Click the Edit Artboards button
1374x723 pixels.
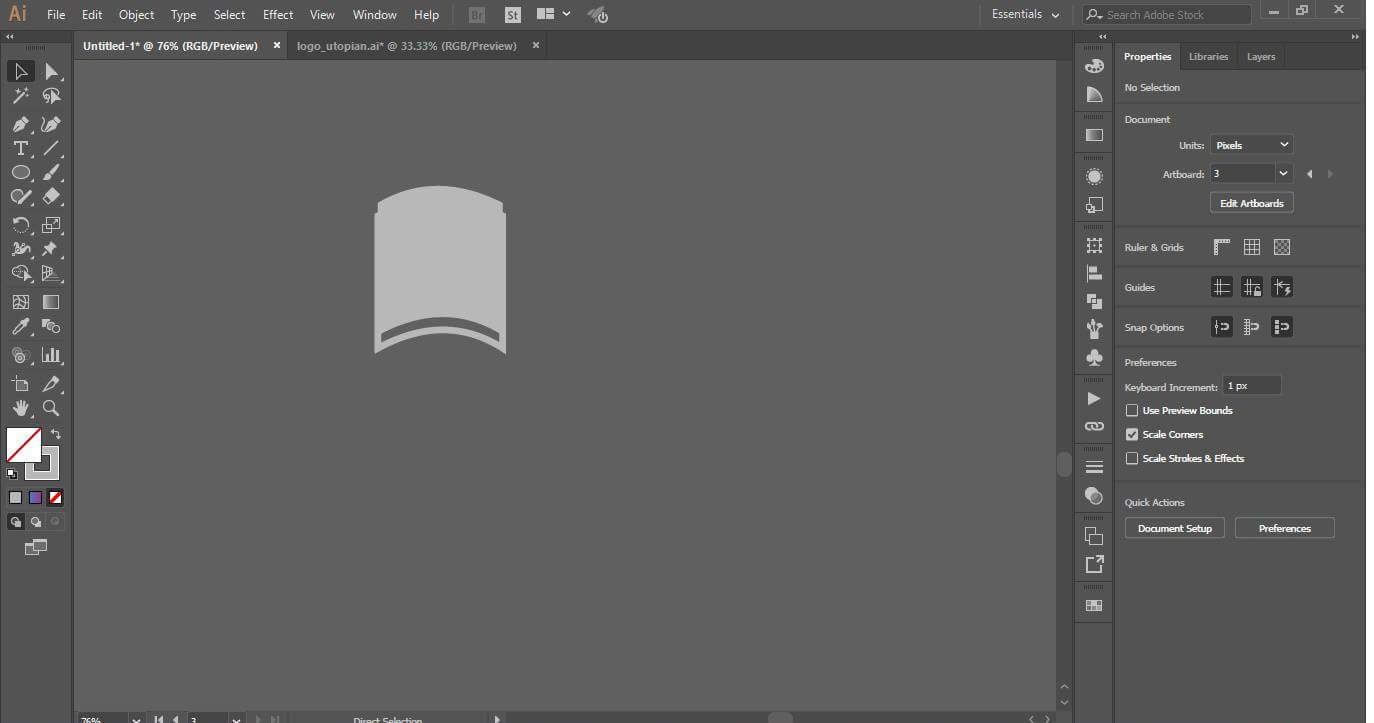coord(1251,203)
